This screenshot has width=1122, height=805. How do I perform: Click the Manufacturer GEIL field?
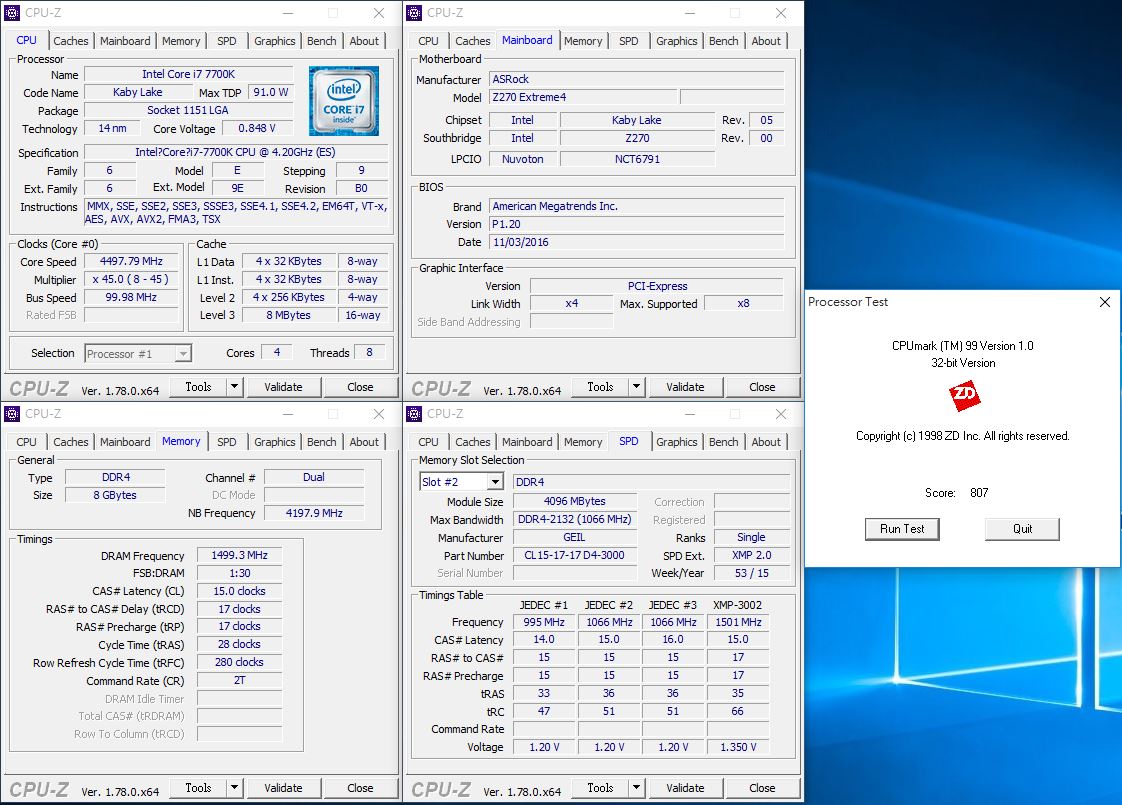[574, 537]
